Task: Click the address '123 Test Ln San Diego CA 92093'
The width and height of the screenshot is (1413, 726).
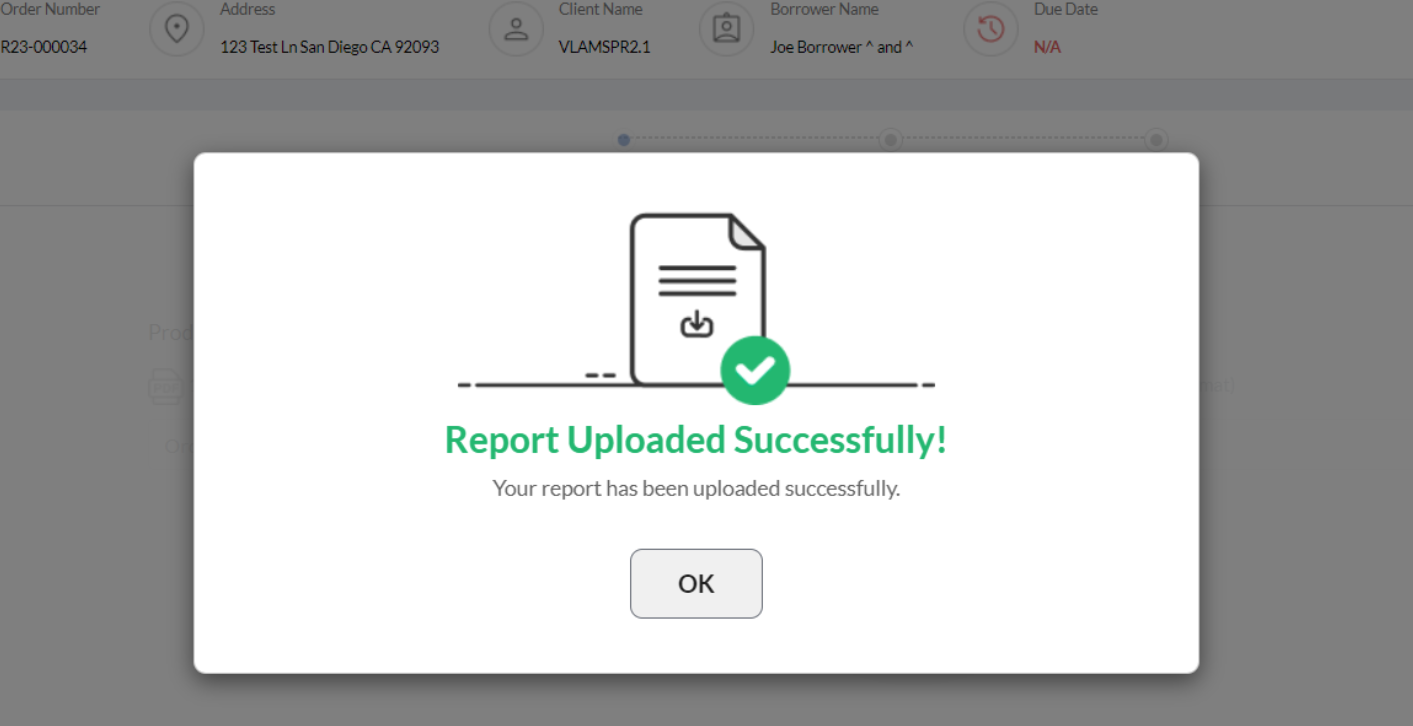Action: coord(329,47)
